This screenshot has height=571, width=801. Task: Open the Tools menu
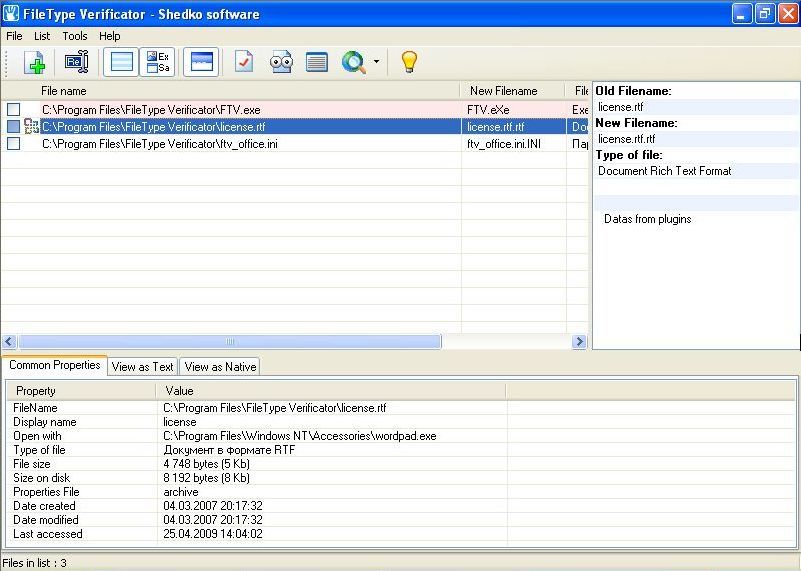[75, 36]
